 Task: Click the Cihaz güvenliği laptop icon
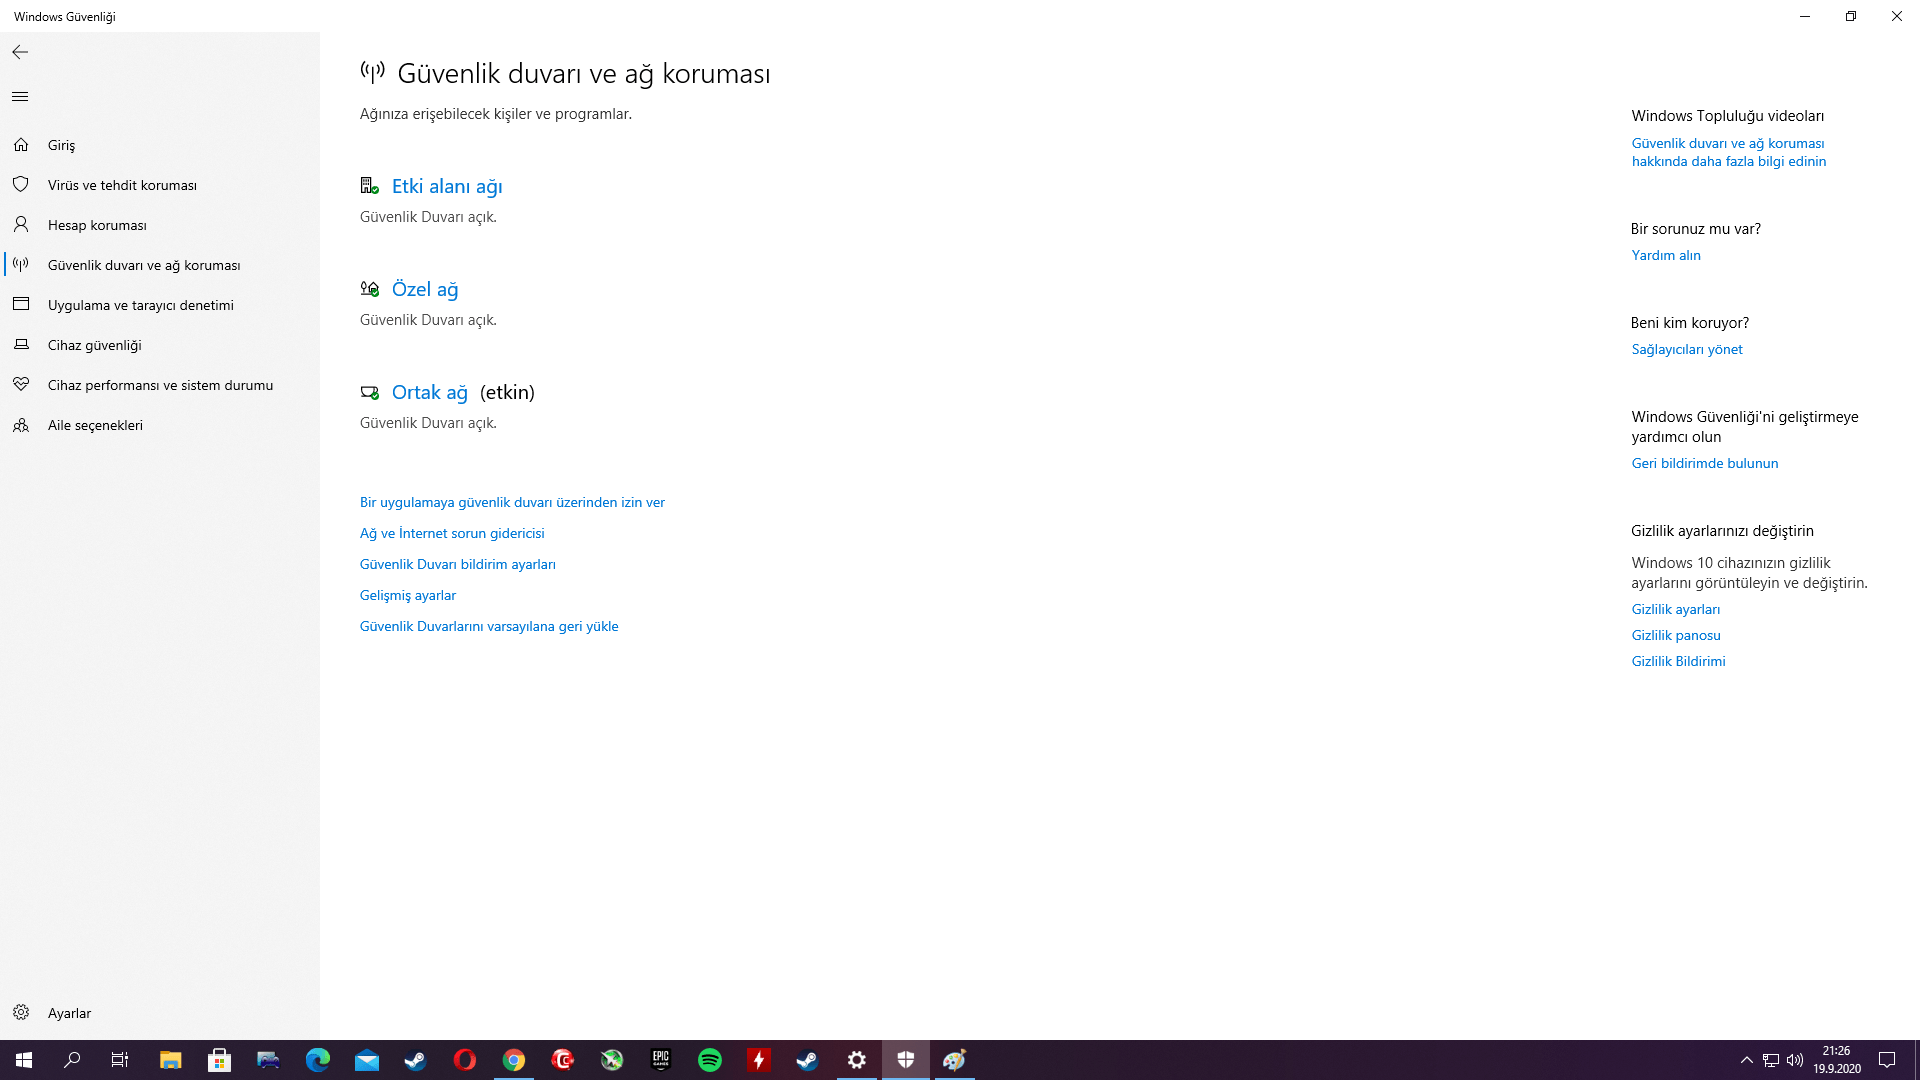tap(21, 345)
